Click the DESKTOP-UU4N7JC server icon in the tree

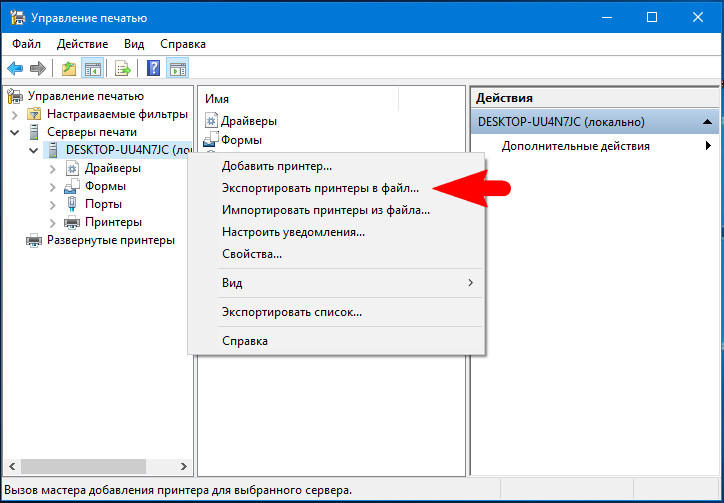(x=53, y=150)
